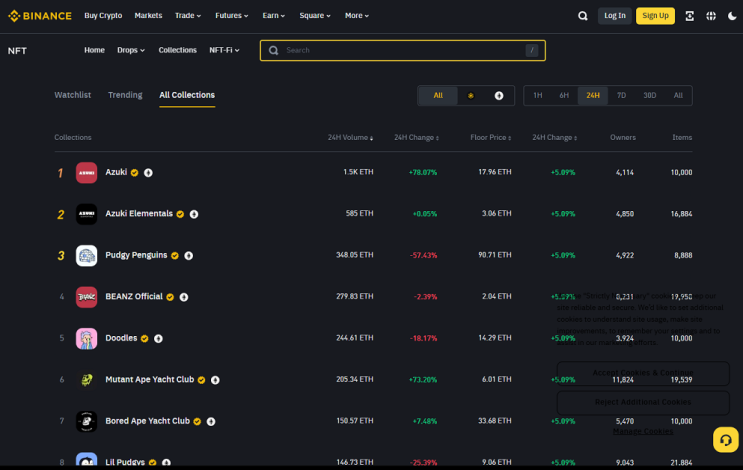Focus the NFT search field
This screenshot has width=743, height=470.
click(x=403, y=50)
